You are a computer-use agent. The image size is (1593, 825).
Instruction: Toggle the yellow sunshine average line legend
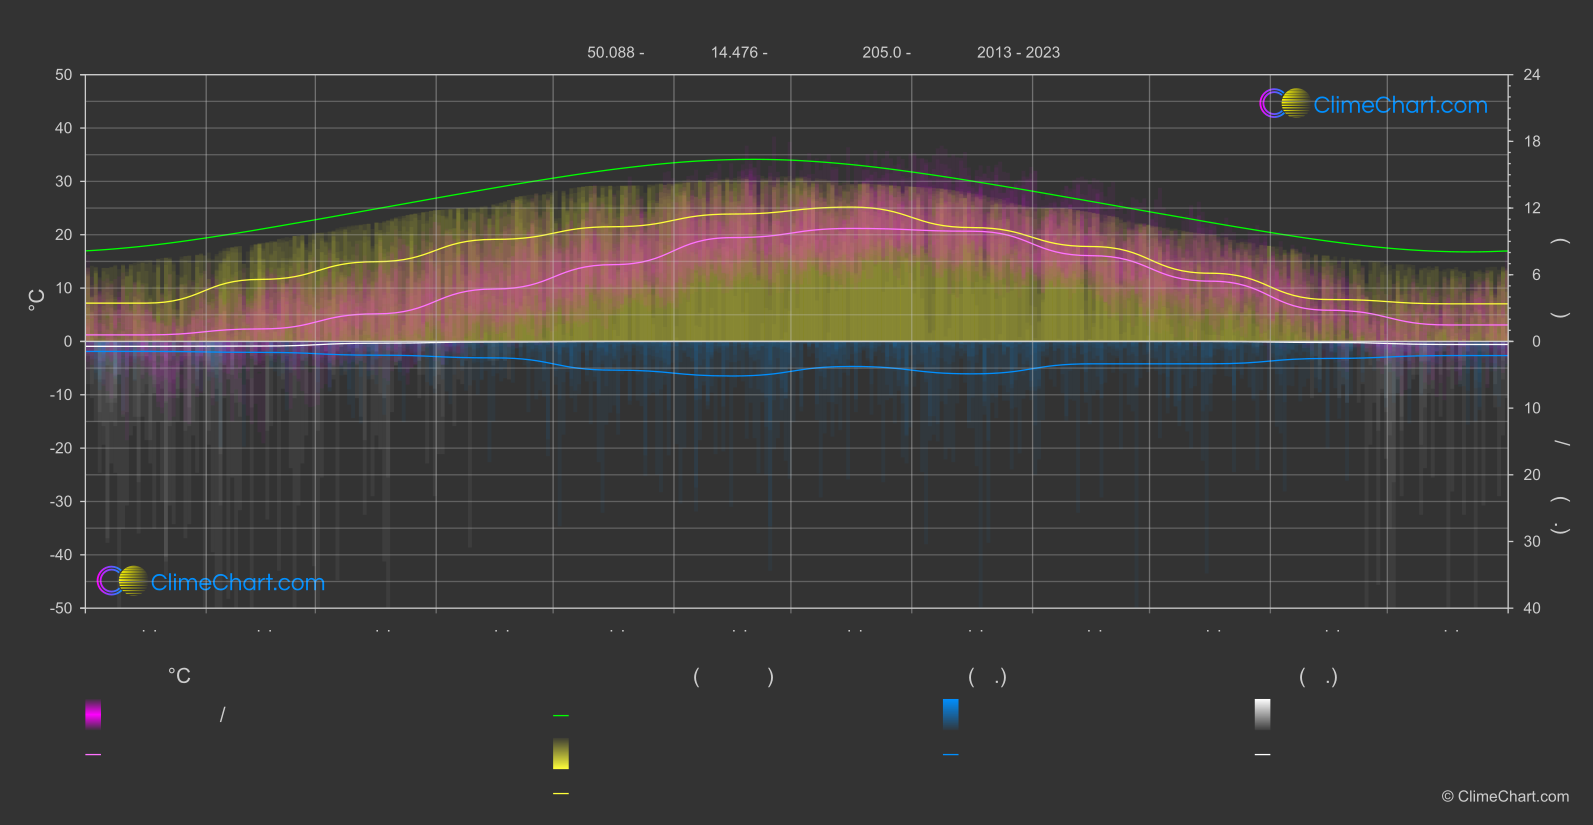[561, 793]
